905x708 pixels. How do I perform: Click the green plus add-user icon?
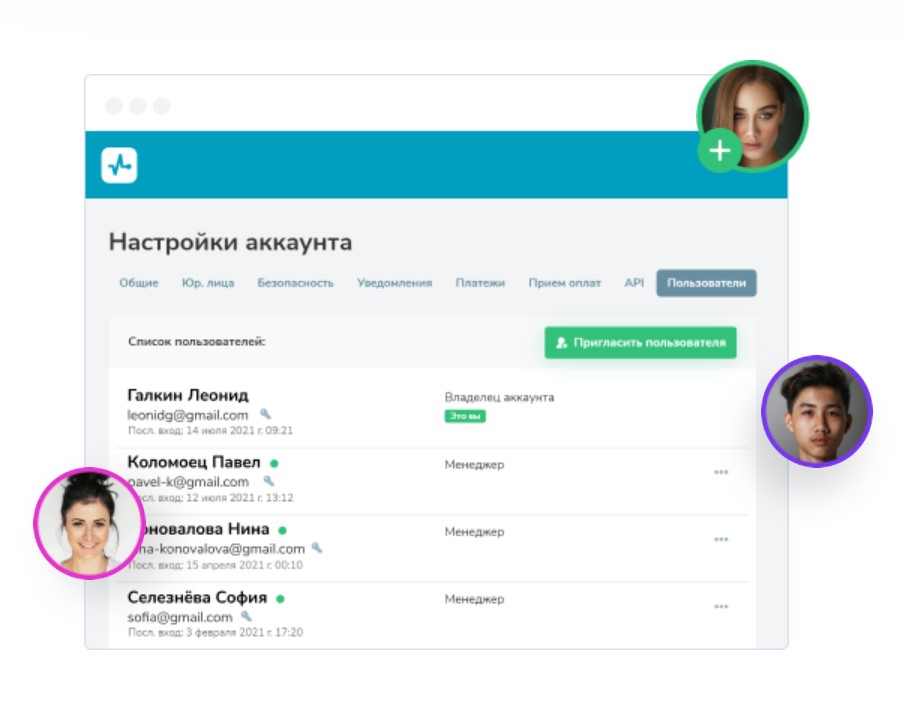719,152
